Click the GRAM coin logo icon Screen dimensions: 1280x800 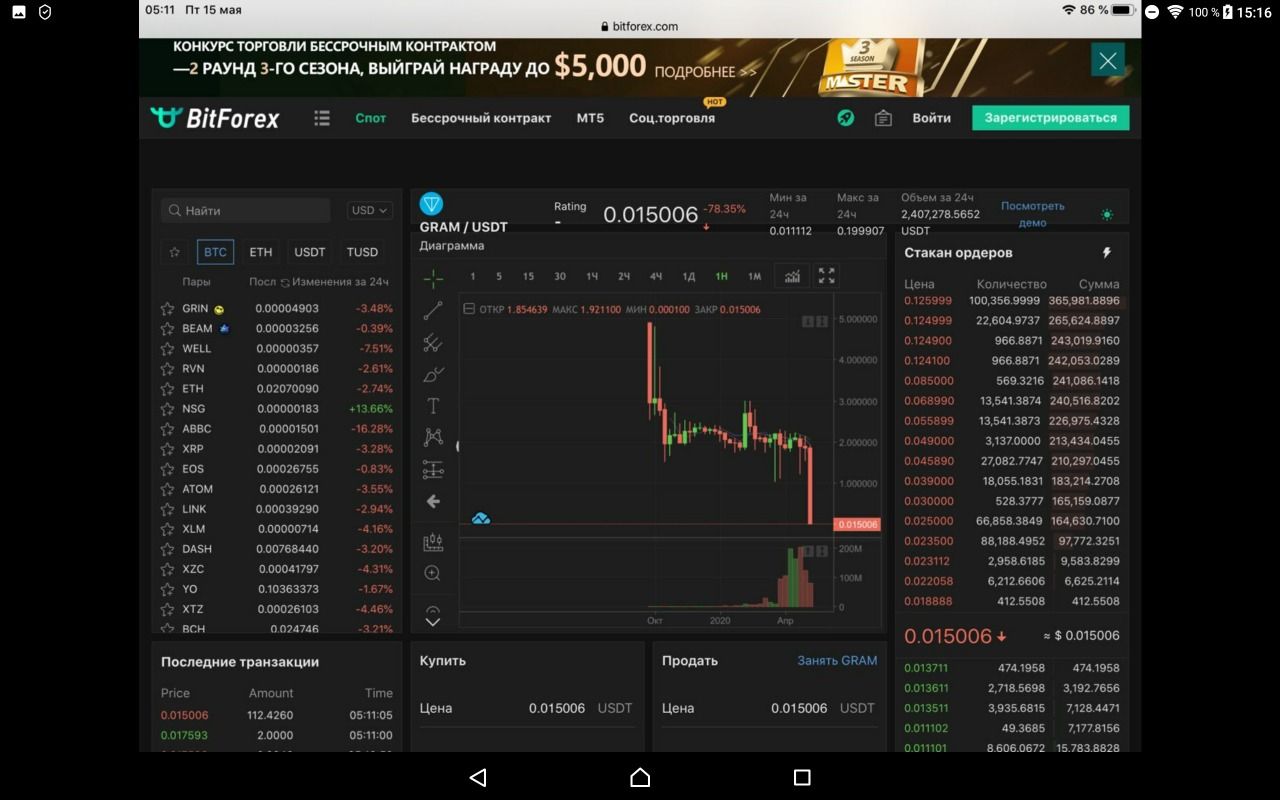431,205
